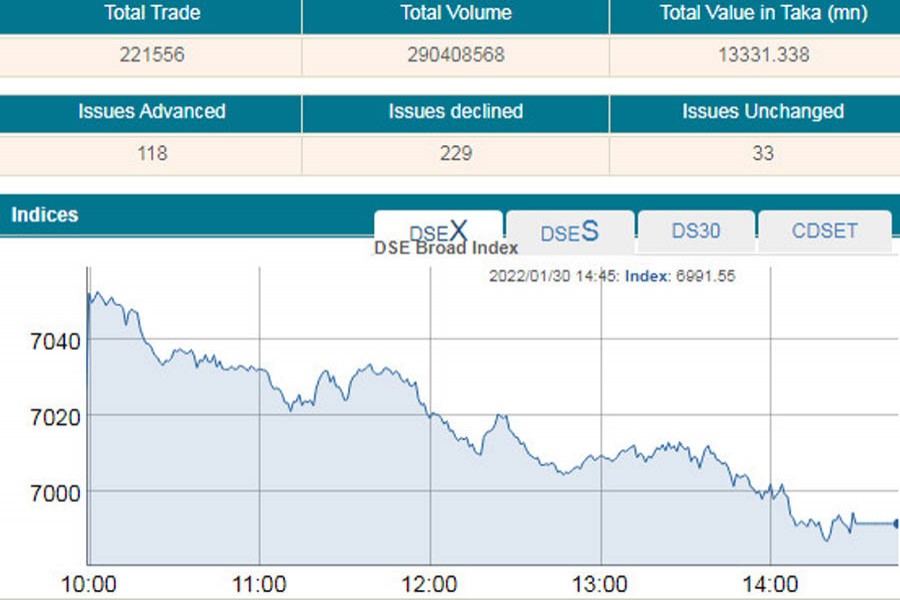
Task: Click the total trade count 221556
Action: 150,55
